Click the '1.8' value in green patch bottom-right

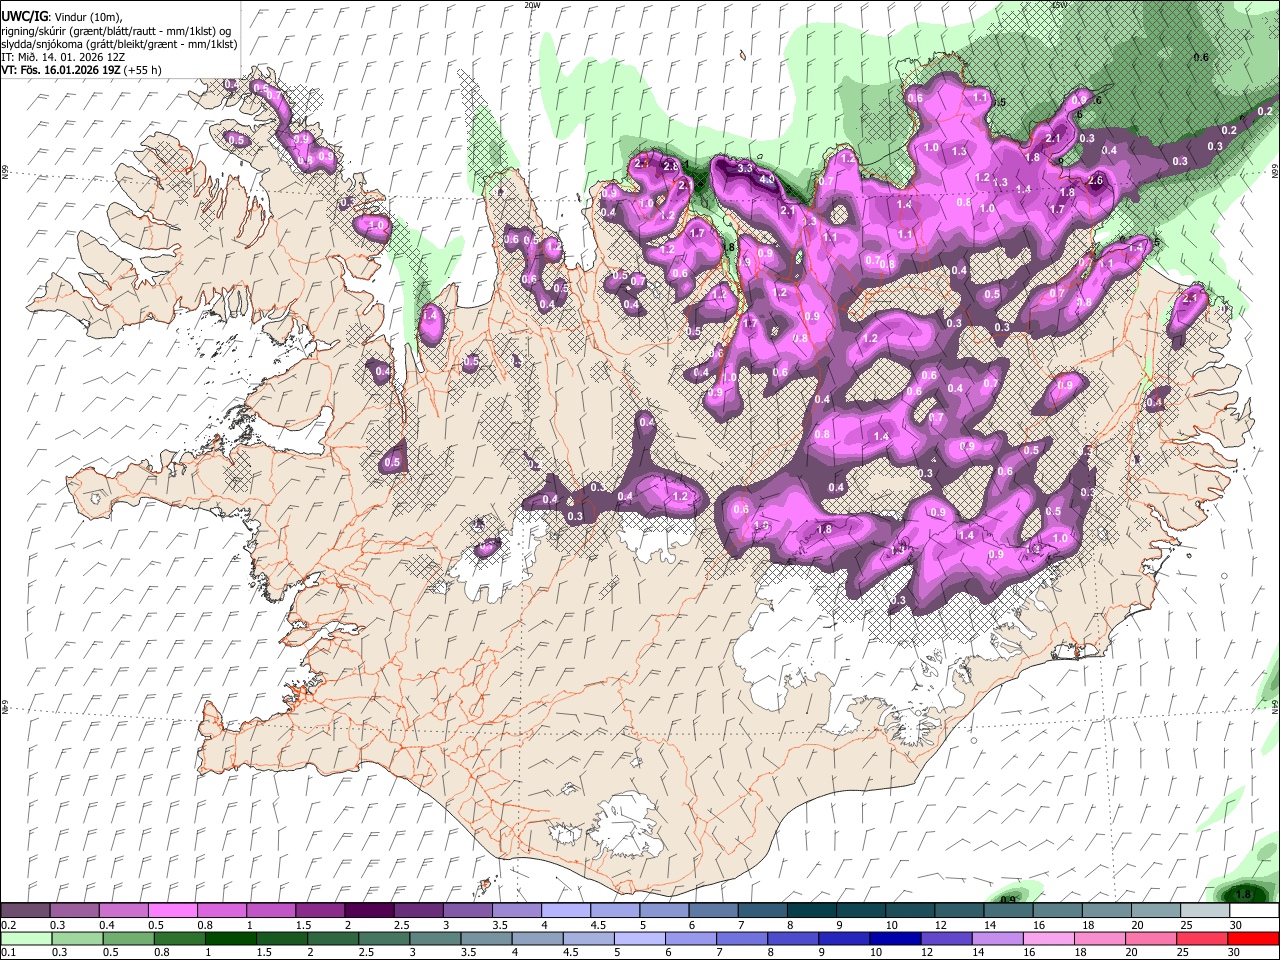tap(1243, 894)
